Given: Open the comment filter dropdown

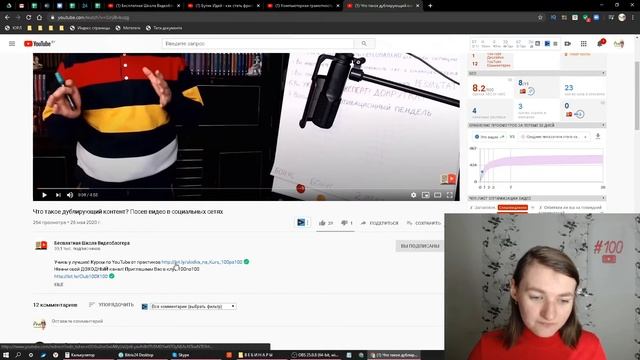Looking at the screenshot, I should pyautogui.click(x=193, y=306).
